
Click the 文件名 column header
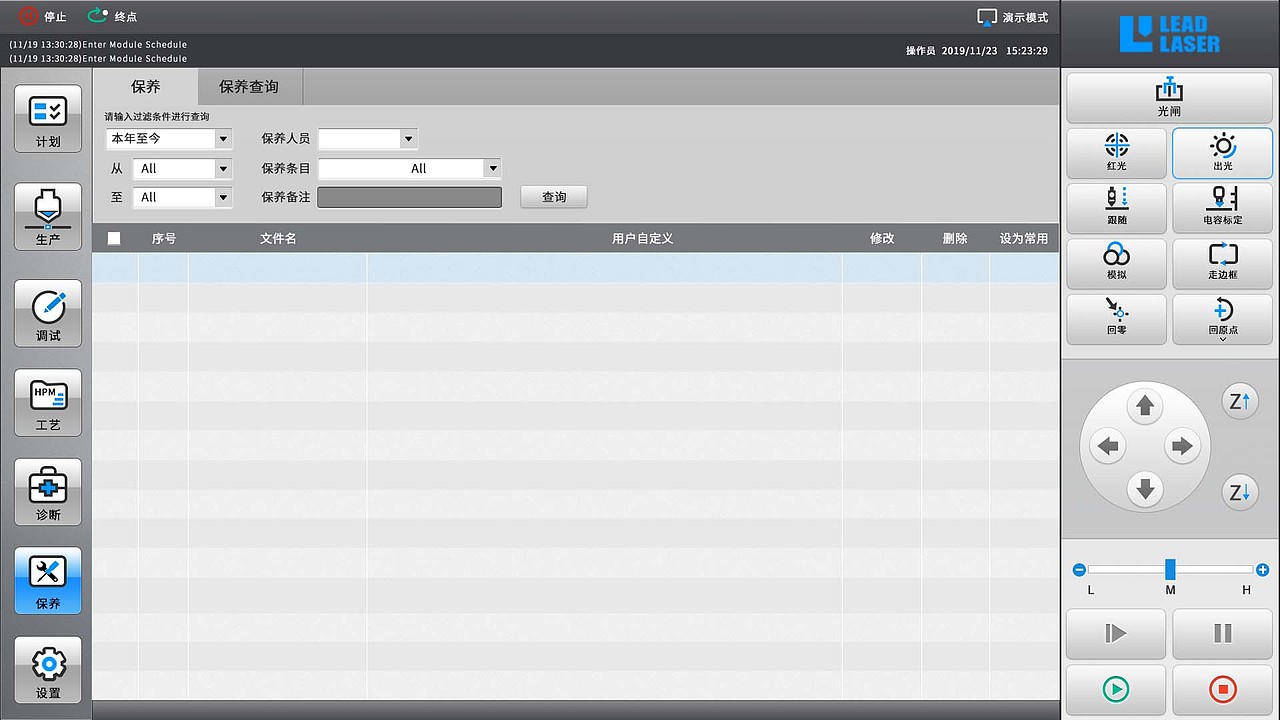[x=278, y=238]
